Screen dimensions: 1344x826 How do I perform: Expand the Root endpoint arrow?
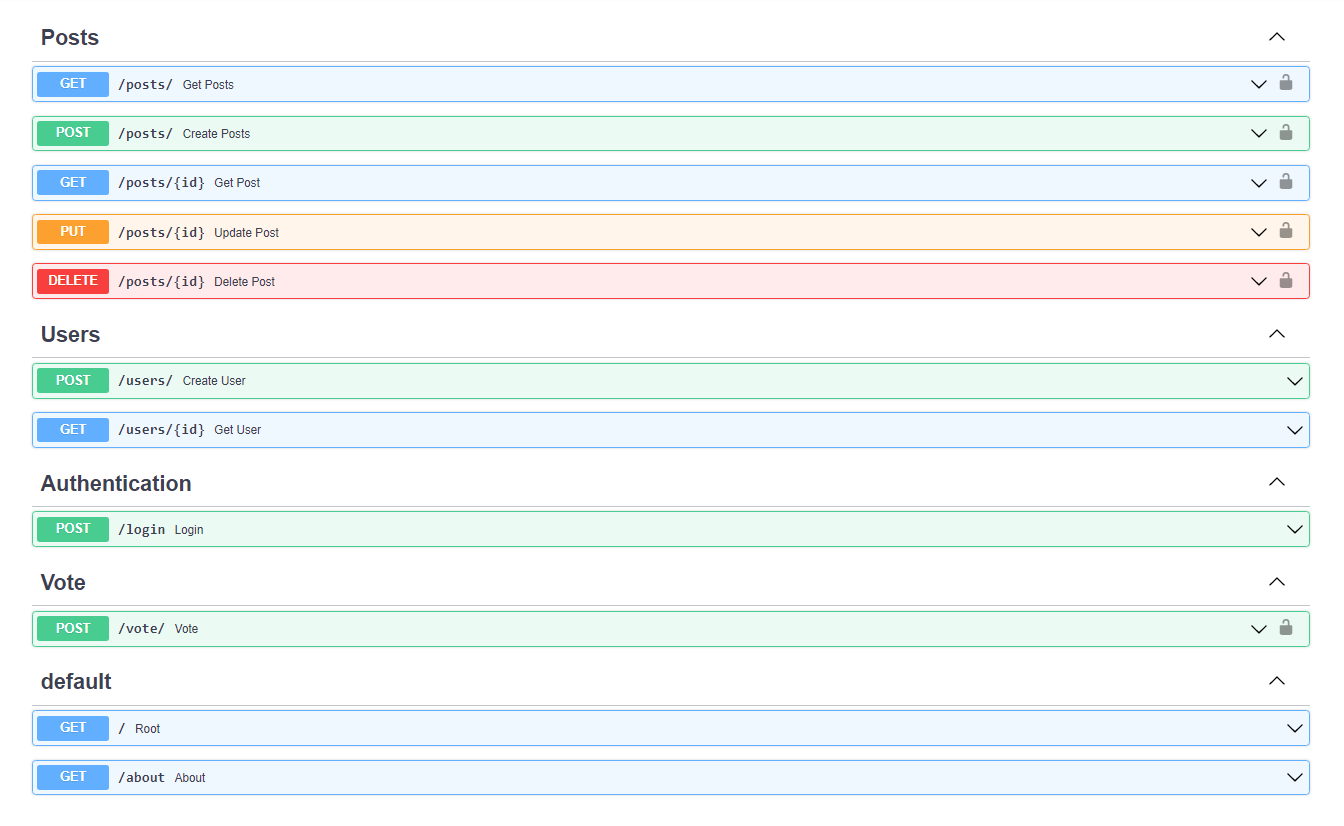pos(1295,728)
